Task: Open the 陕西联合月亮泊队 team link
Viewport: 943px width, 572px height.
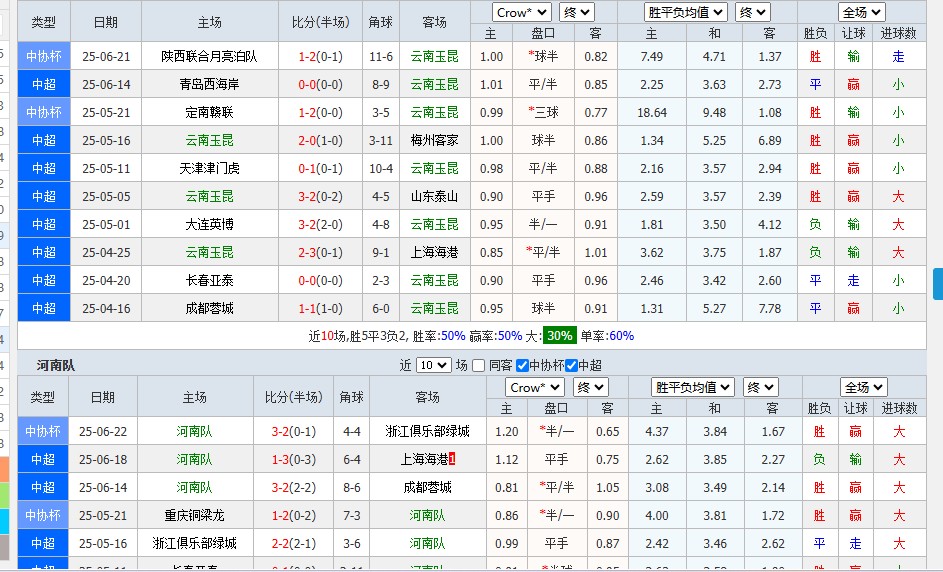Action: [209, 56]
